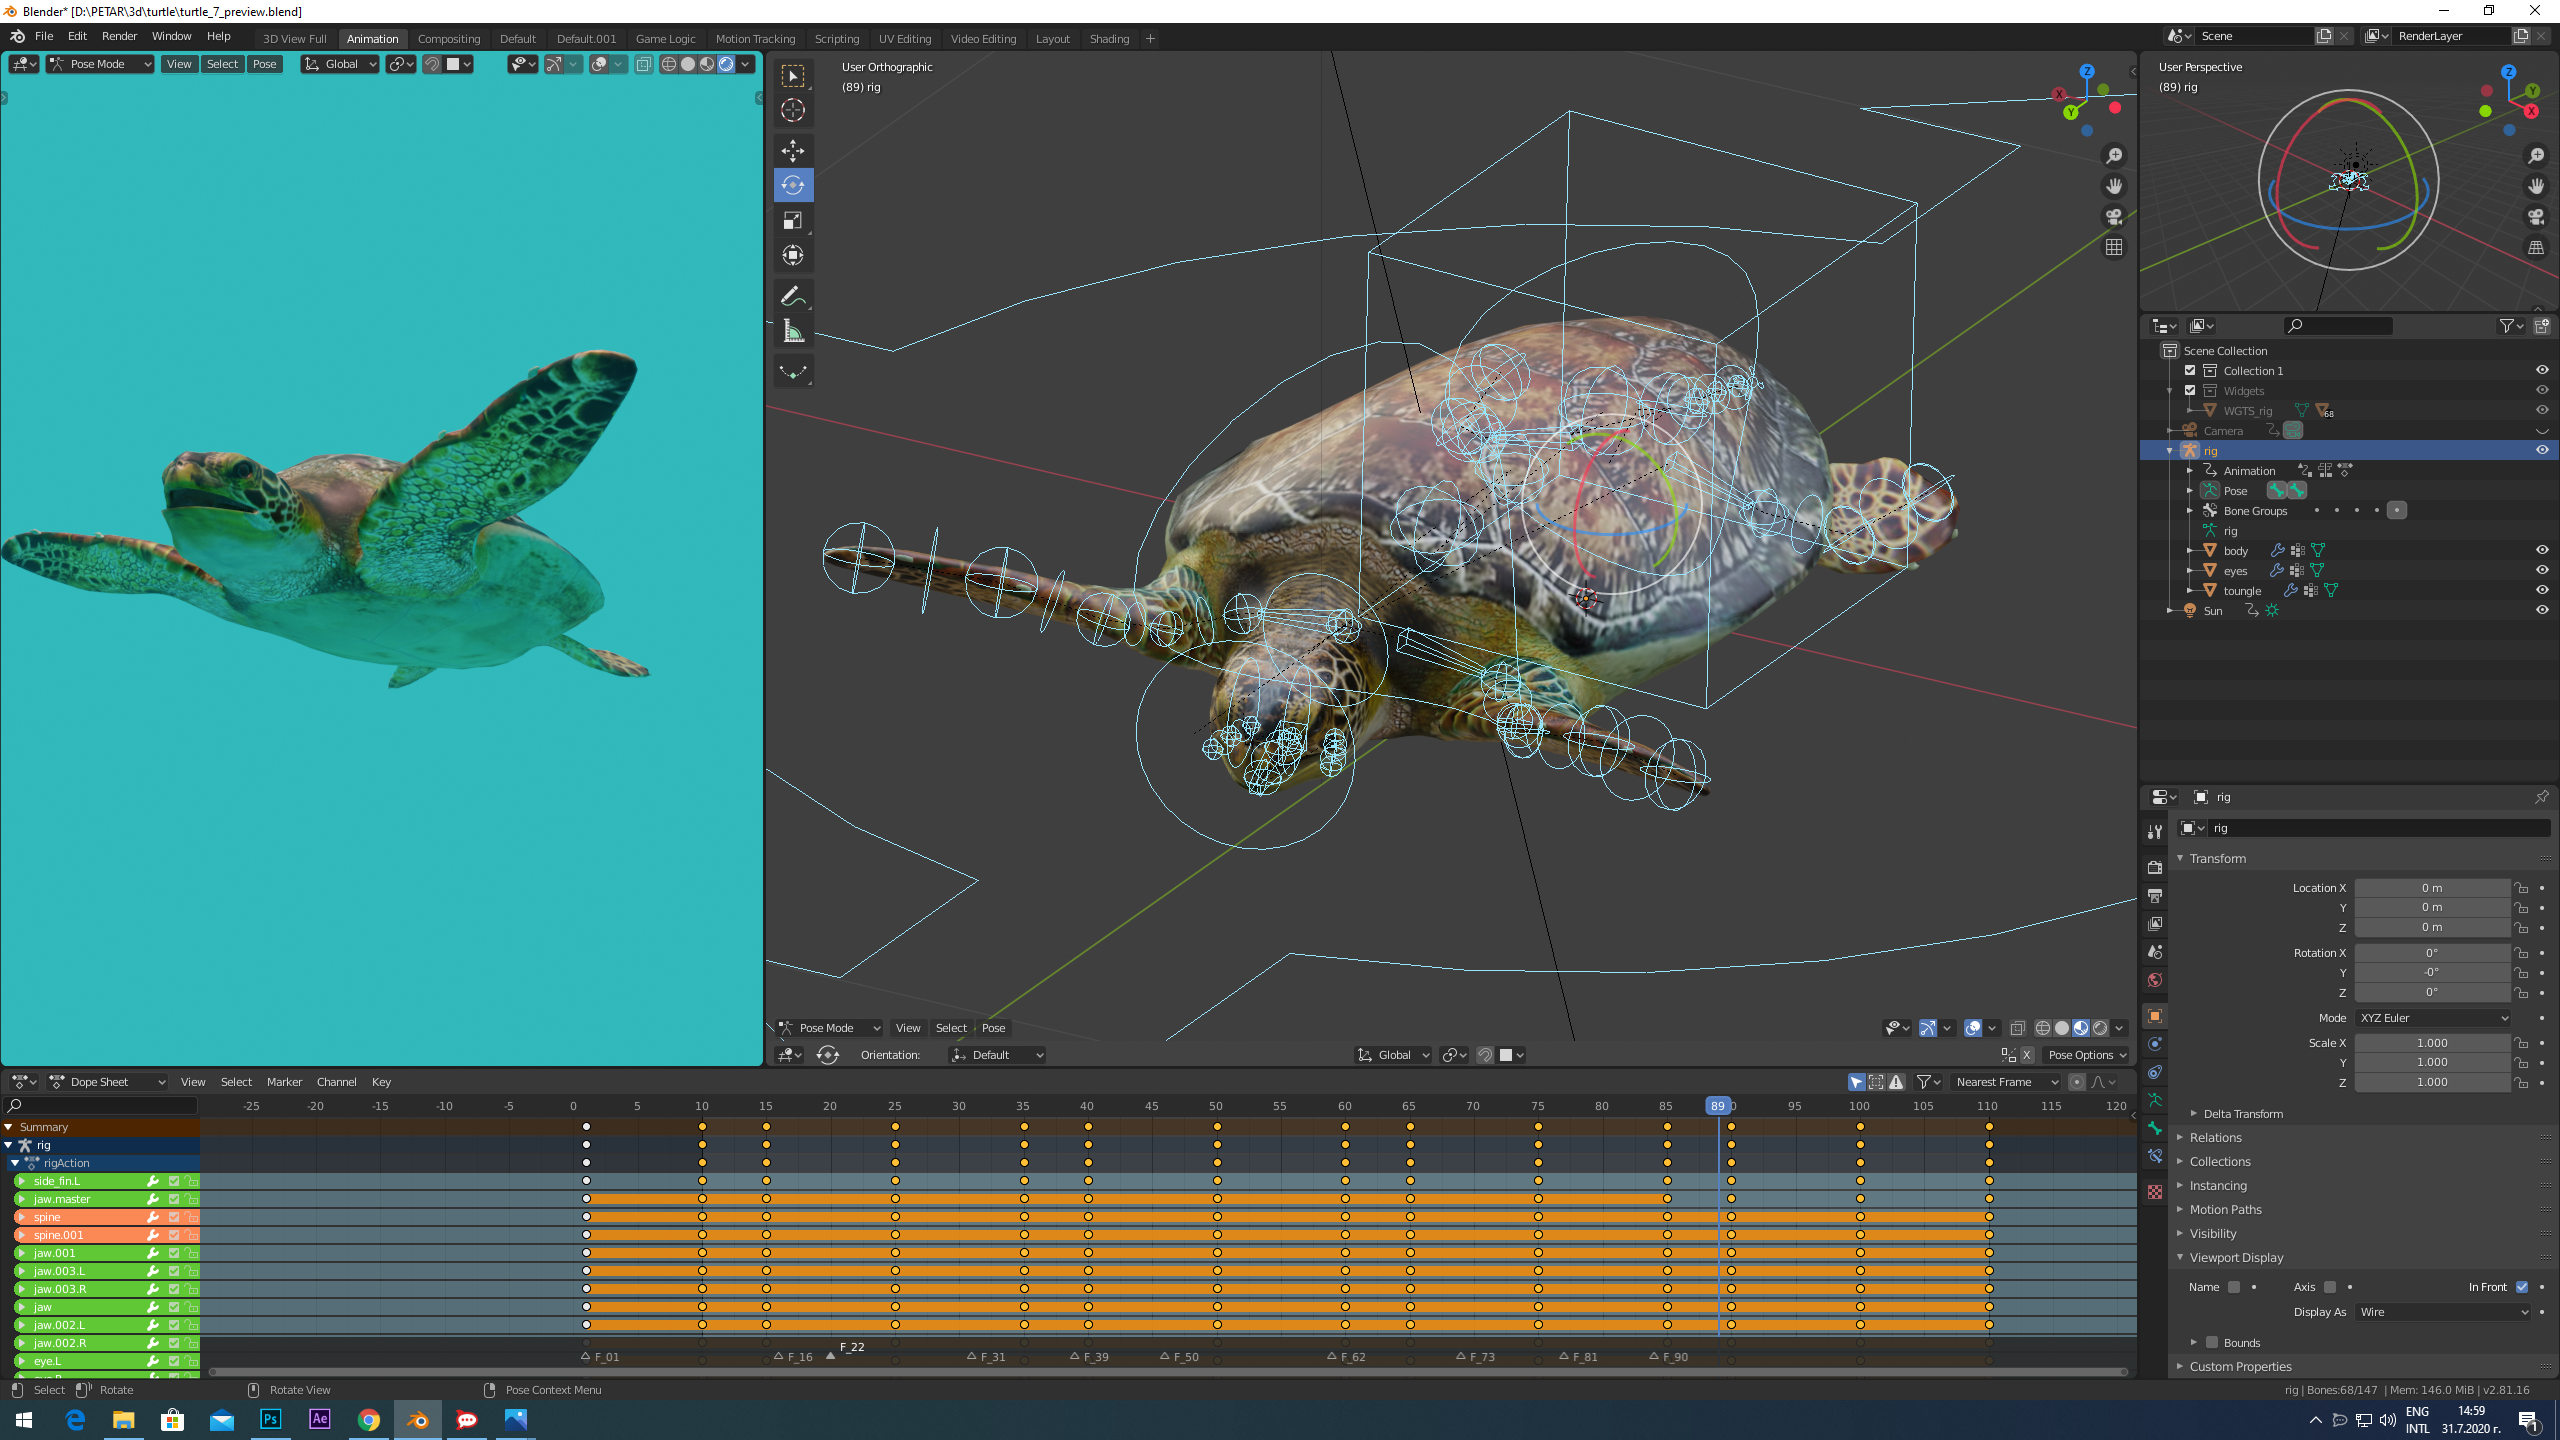Open the Render properties tab icon
This screenshot has height=1440, width=2560.
click(x=2155, y=868)
